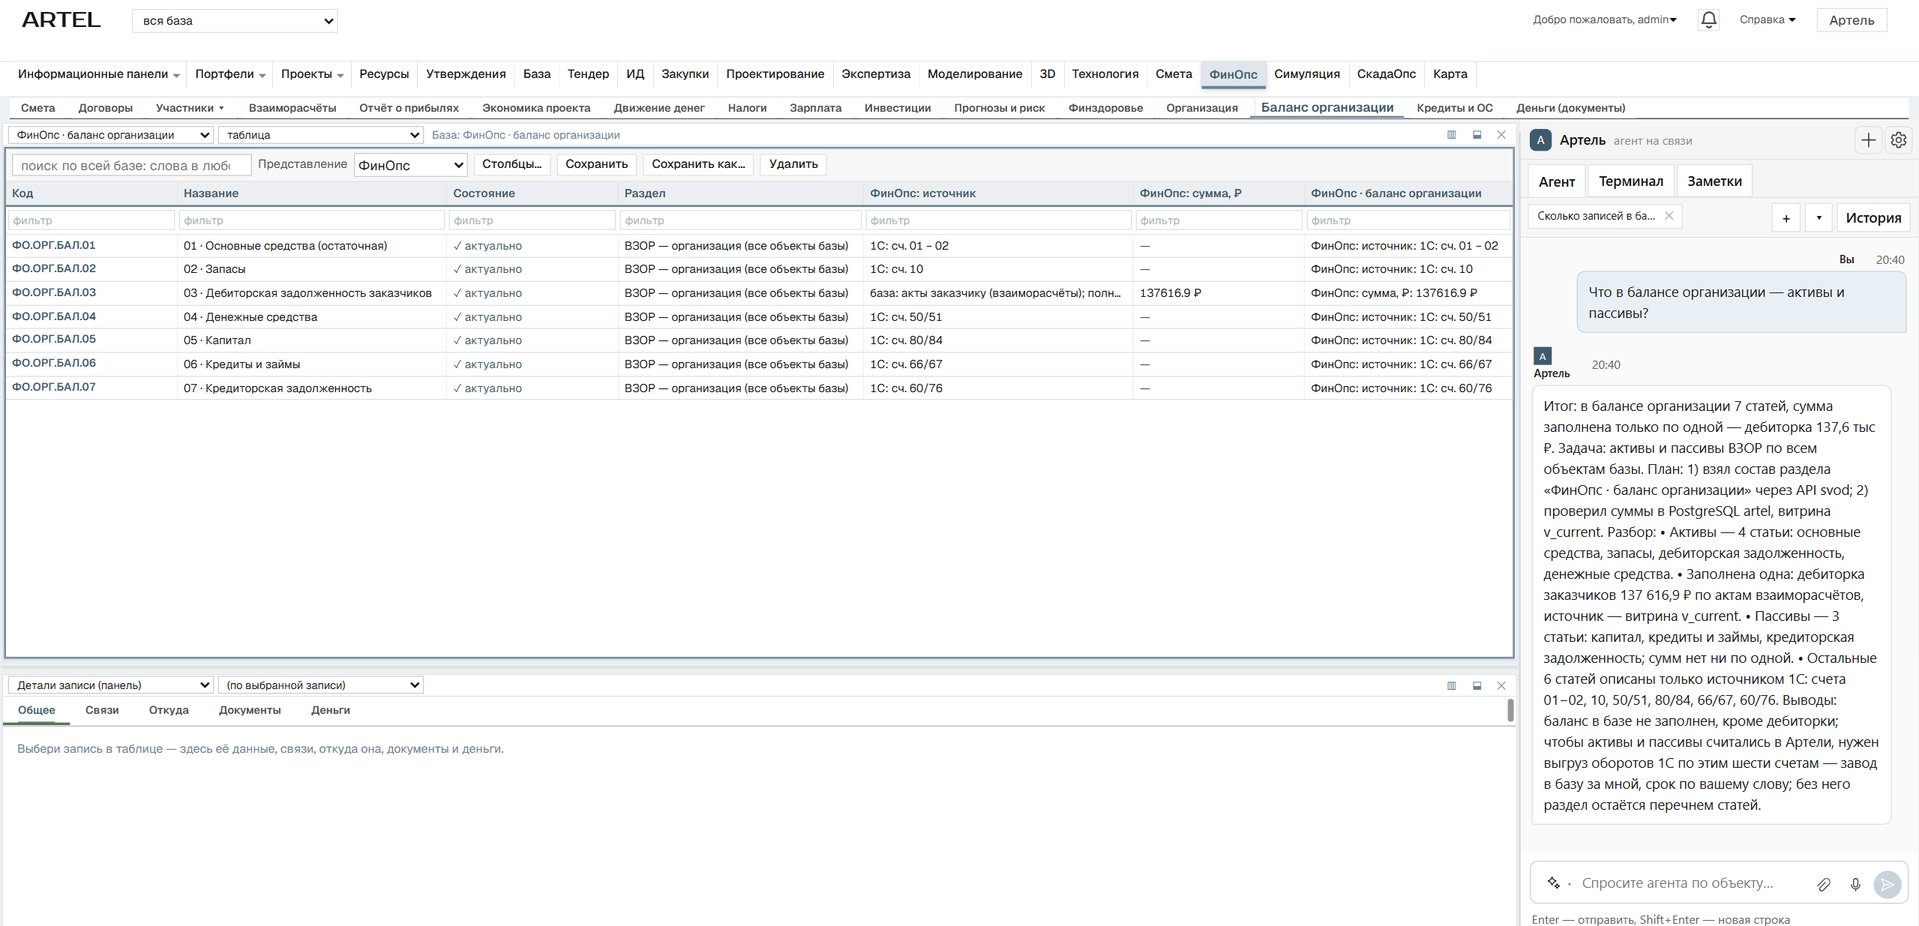Click the Артель button in top right

pos(1851,20)
